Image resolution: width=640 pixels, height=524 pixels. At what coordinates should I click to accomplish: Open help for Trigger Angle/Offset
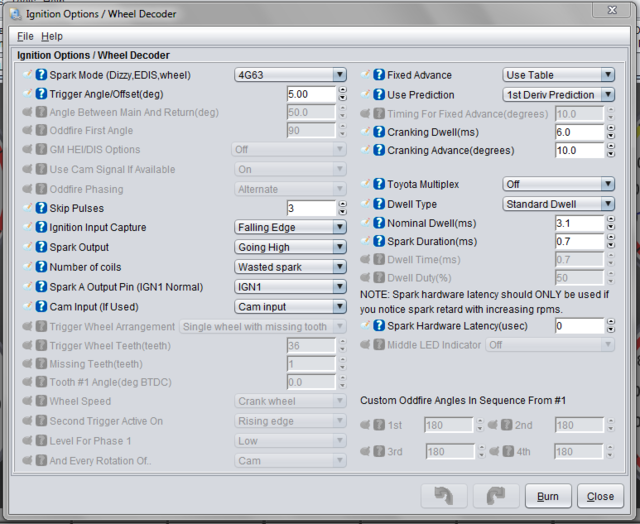[41, 94]
